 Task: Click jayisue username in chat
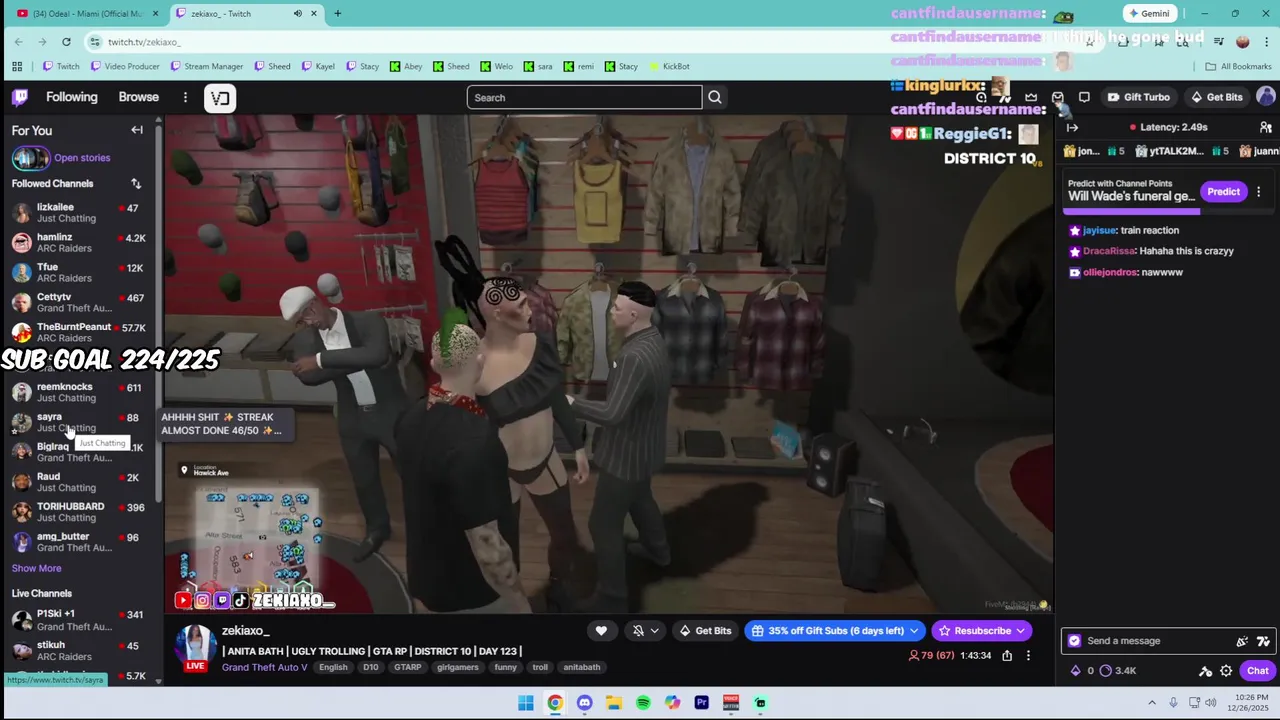pos(1099,230)
